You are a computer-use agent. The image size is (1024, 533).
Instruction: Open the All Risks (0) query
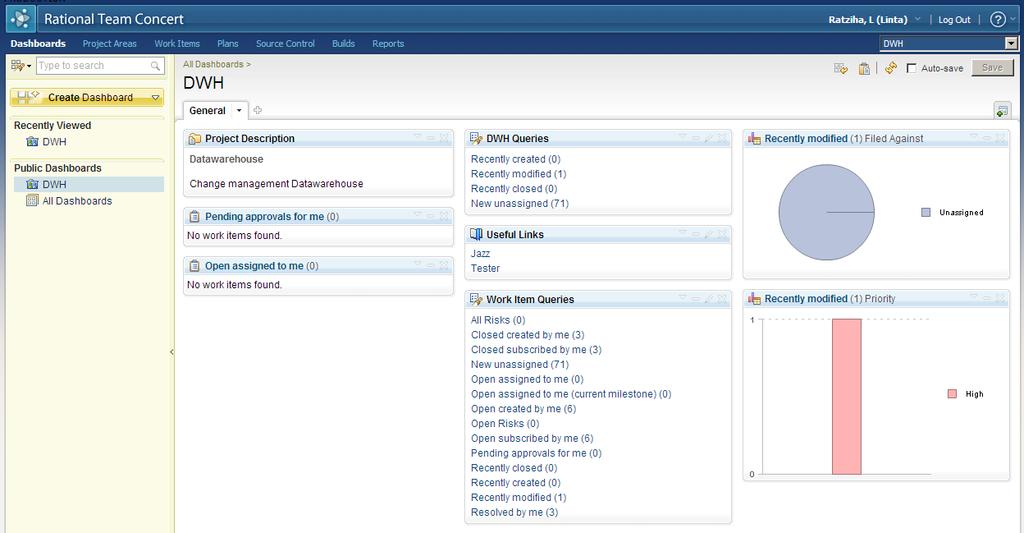(x=498, y=320)
